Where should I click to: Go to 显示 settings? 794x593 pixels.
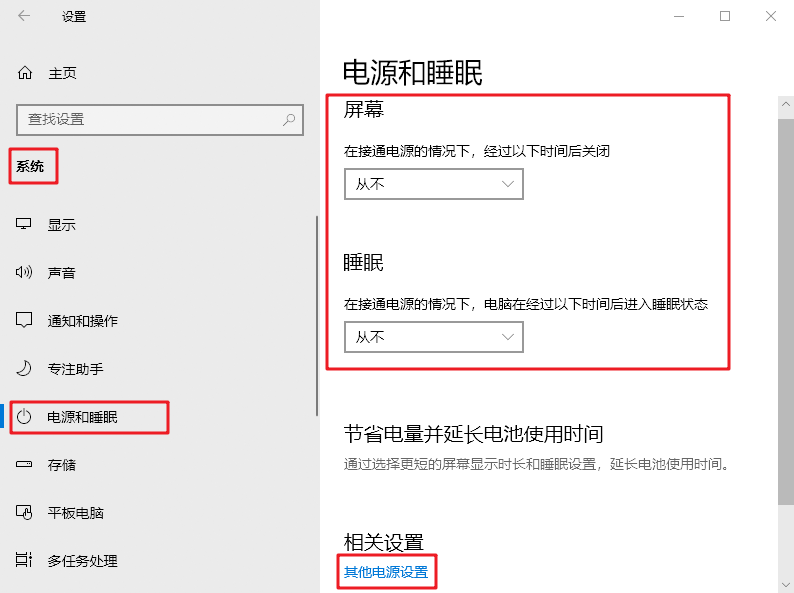coord(62,224)
